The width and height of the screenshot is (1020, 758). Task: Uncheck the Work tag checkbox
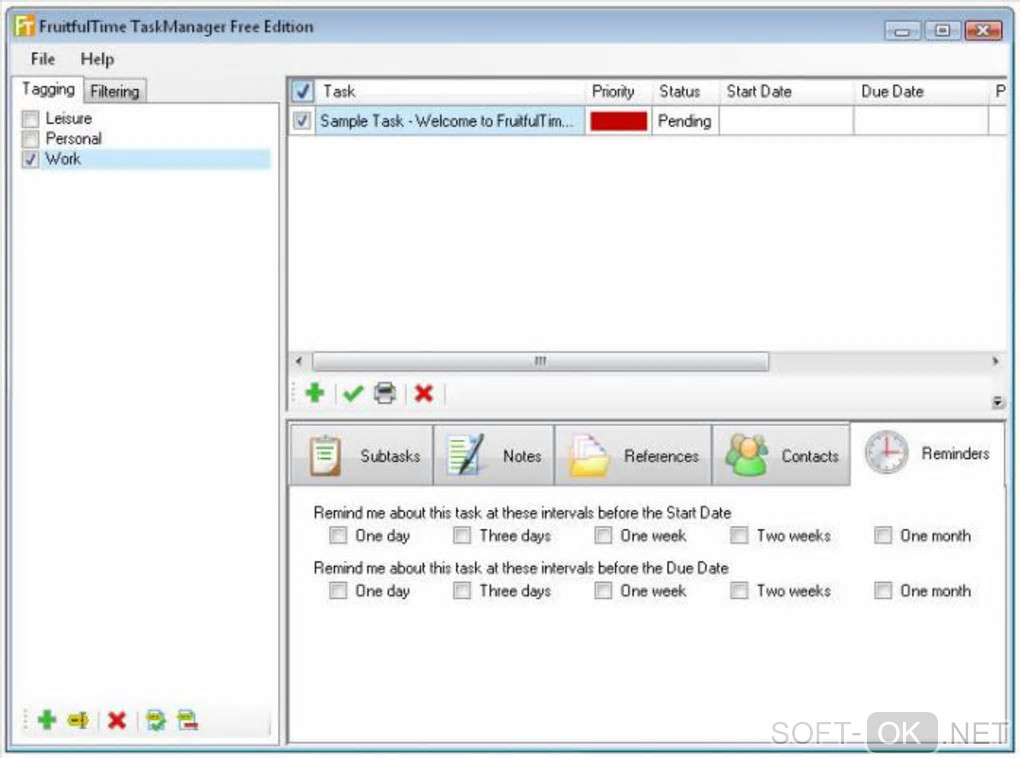click(30, 159)
